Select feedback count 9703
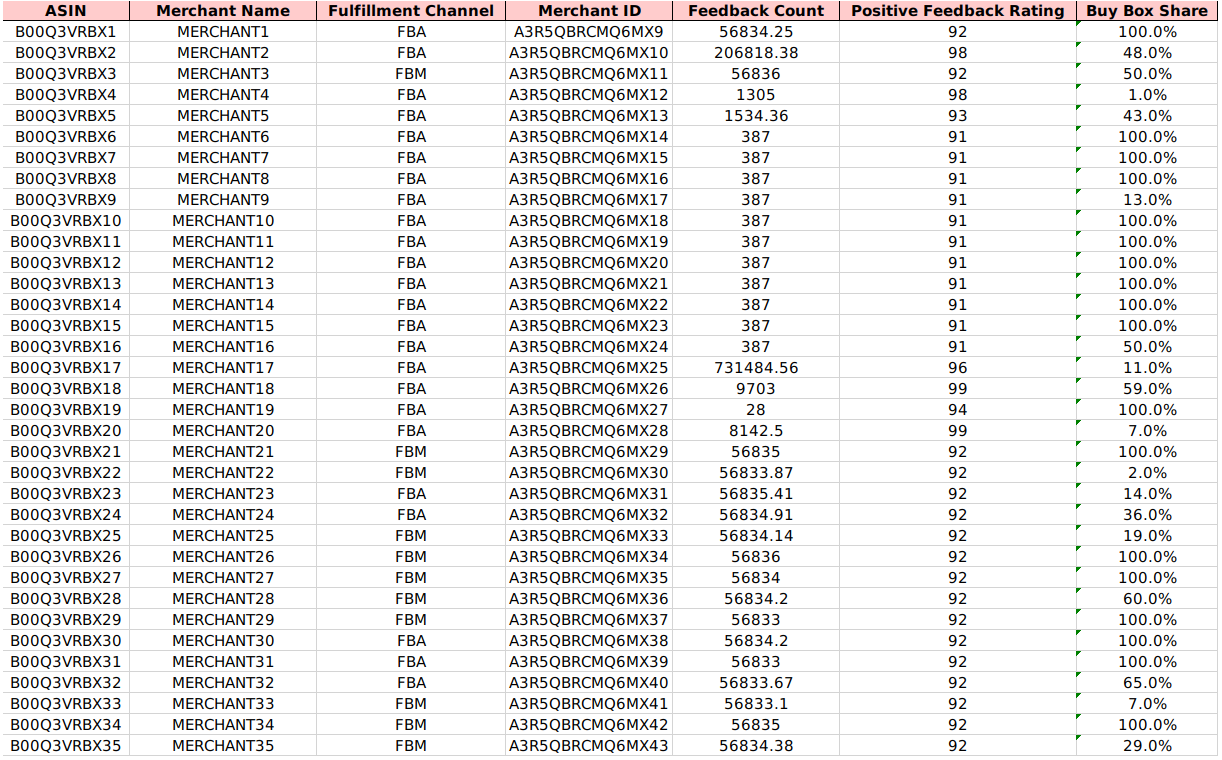The image size is (1222, 760). coord(756,389)
